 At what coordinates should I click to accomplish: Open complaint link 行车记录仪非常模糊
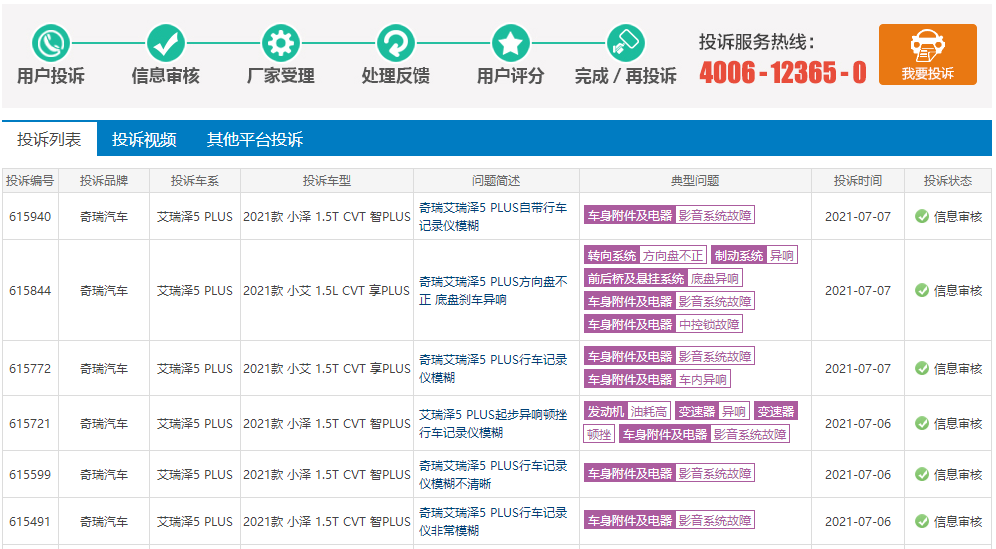(493, 522)
